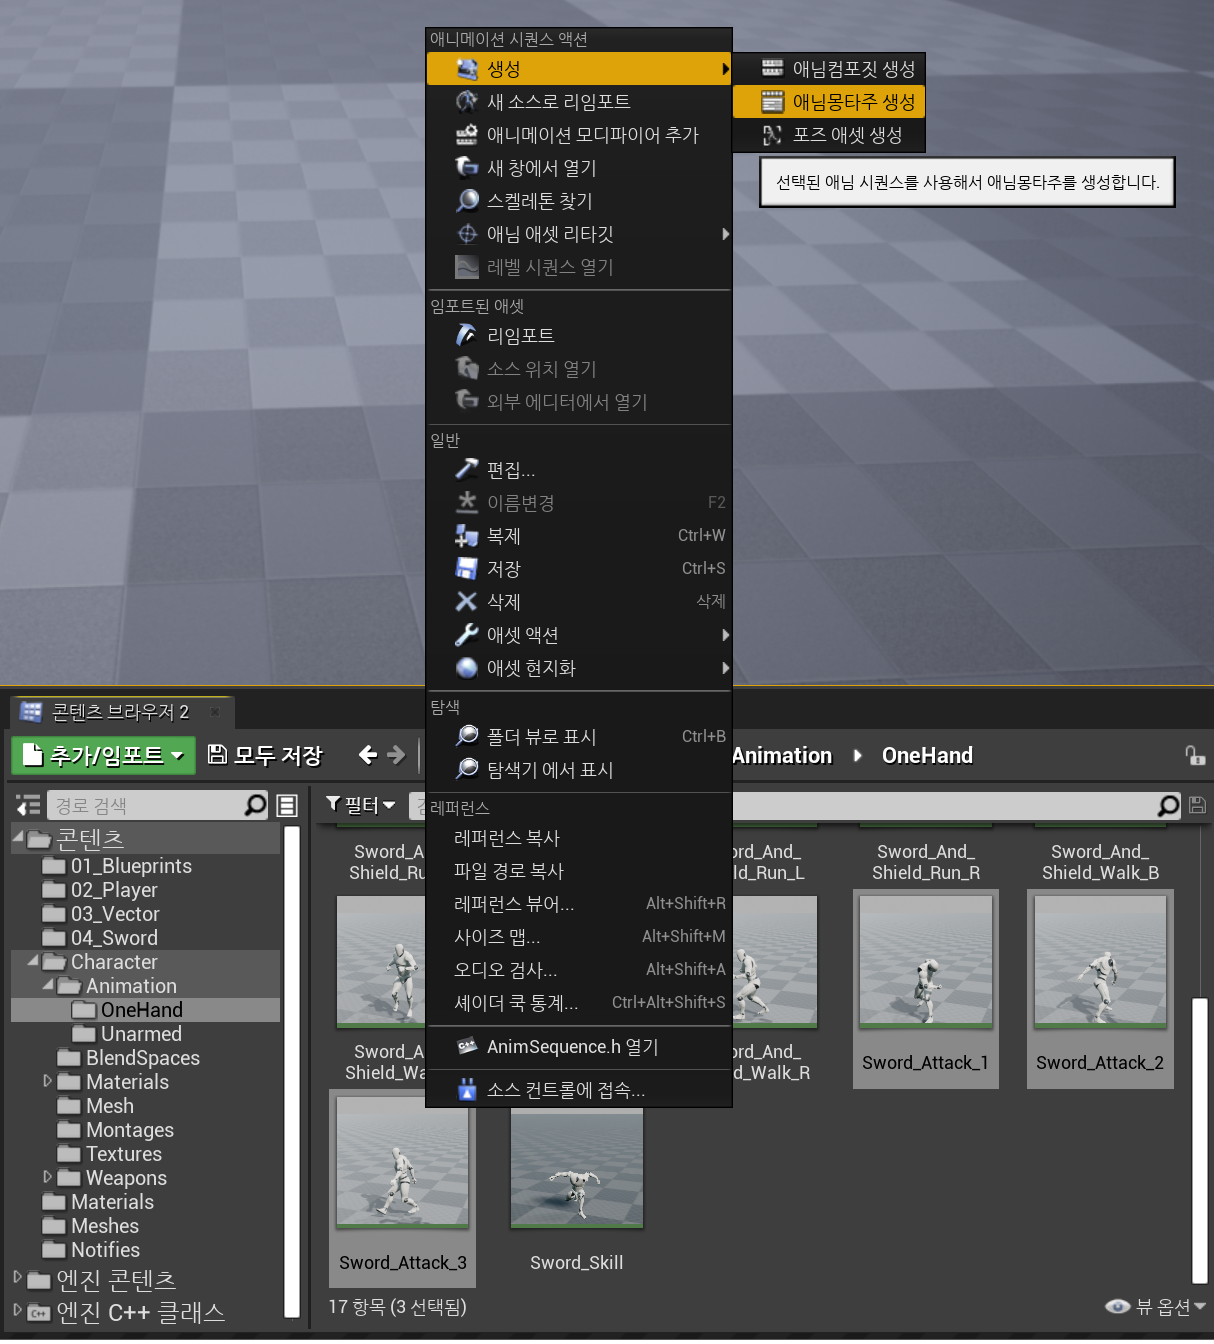Click the 경로 검색 input field
The width and height of the screenshot is (1214, 1344).
pos(145,805)
